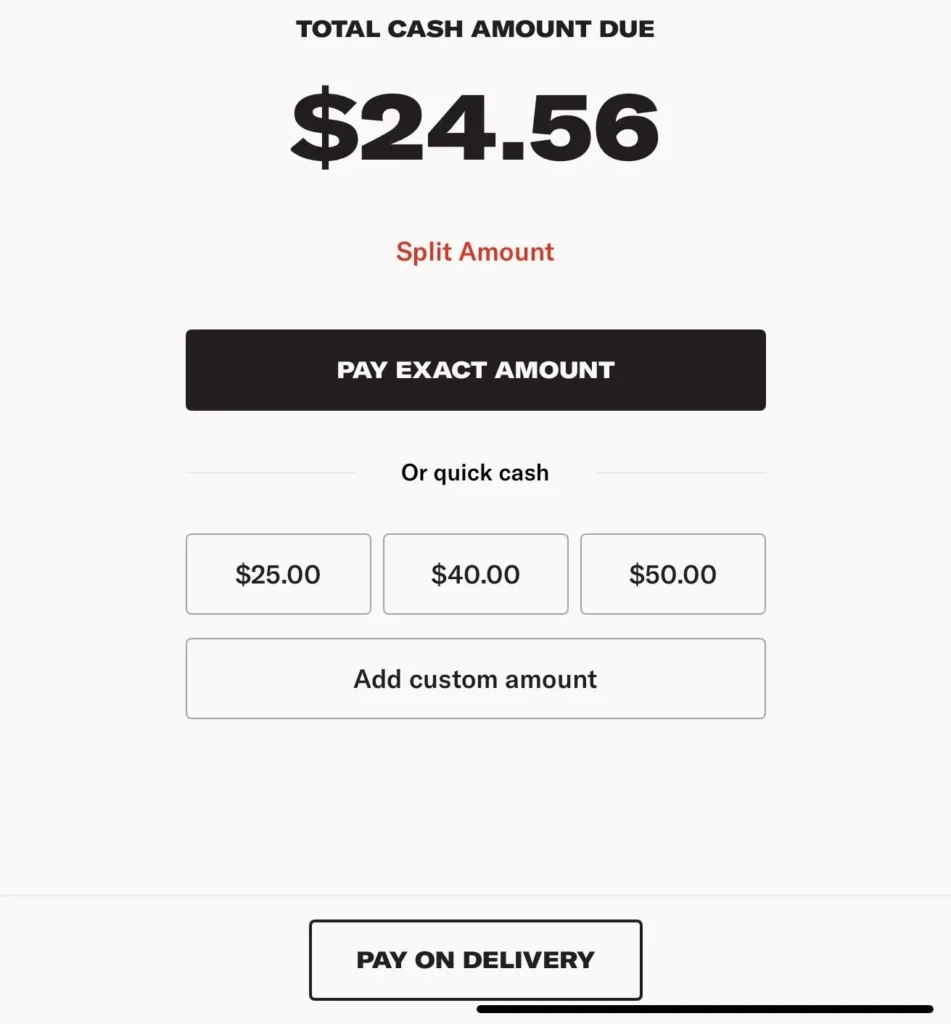Click the divider line left of Or quick cash

click(x=270, y=473)
